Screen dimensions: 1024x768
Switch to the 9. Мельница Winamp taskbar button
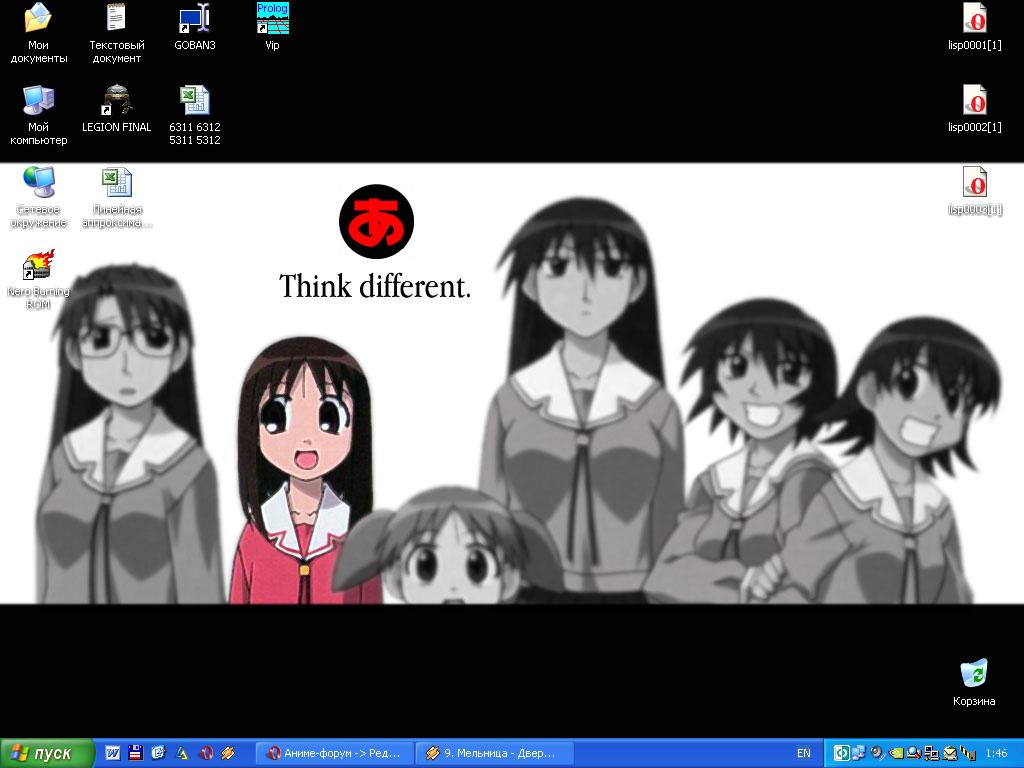(494, 754)
